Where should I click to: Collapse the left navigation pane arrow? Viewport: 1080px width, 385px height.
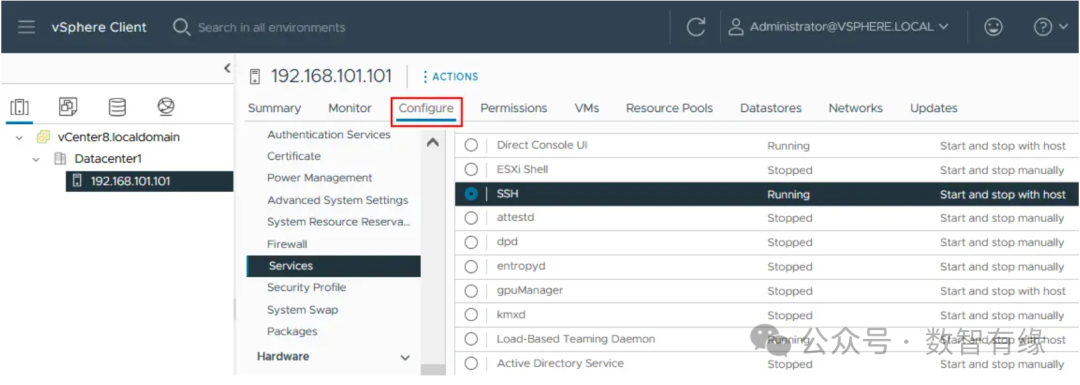point(227,67)
